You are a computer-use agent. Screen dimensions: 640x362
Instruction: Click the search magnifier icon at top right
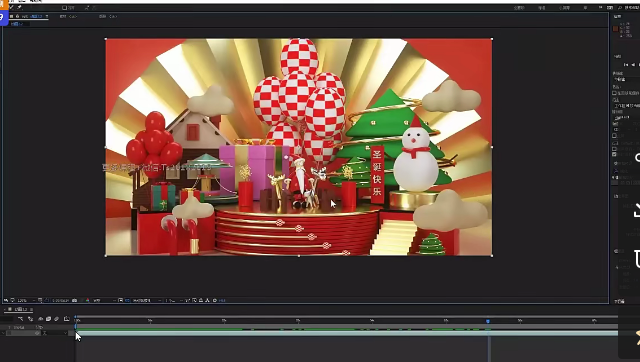click(x=620, y=8)
